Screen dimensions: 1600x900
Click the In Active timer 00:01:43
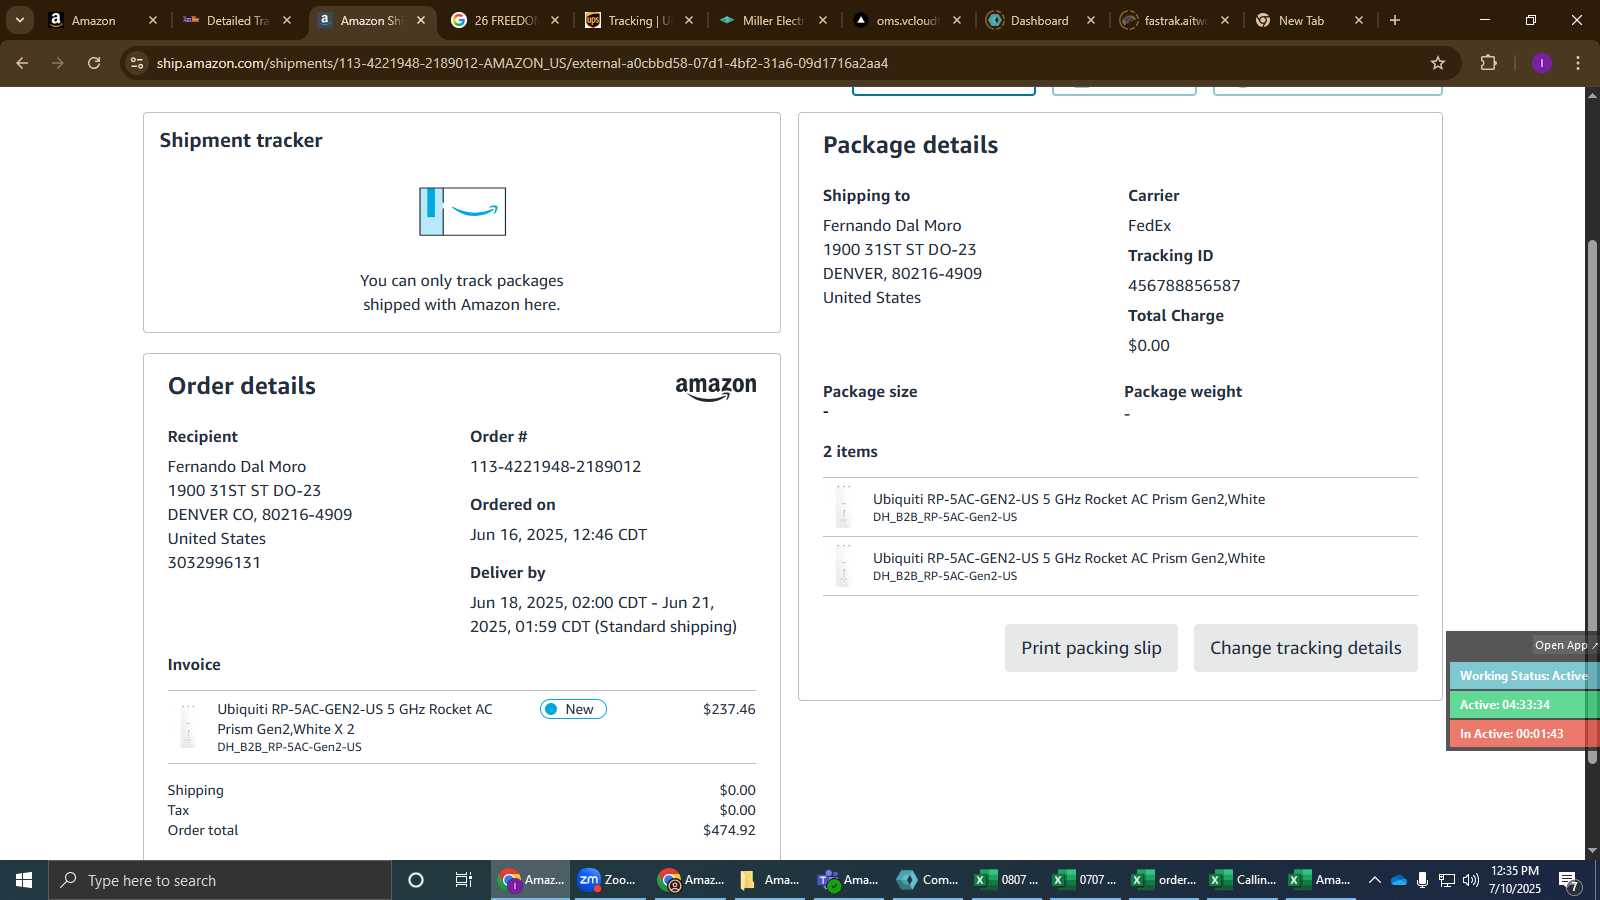pos(1523,734)
